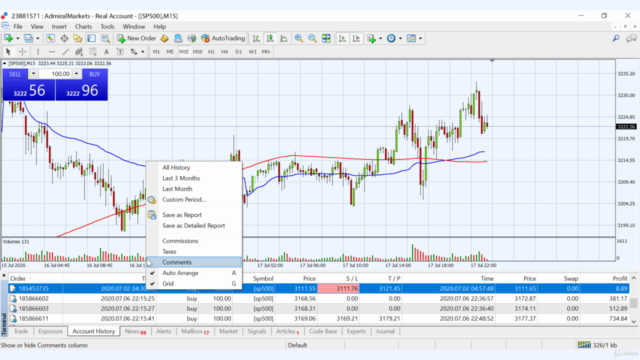640x360 pixels.
Task: Toggle the Navigator folder-star icon
Action: pos(78,38)
